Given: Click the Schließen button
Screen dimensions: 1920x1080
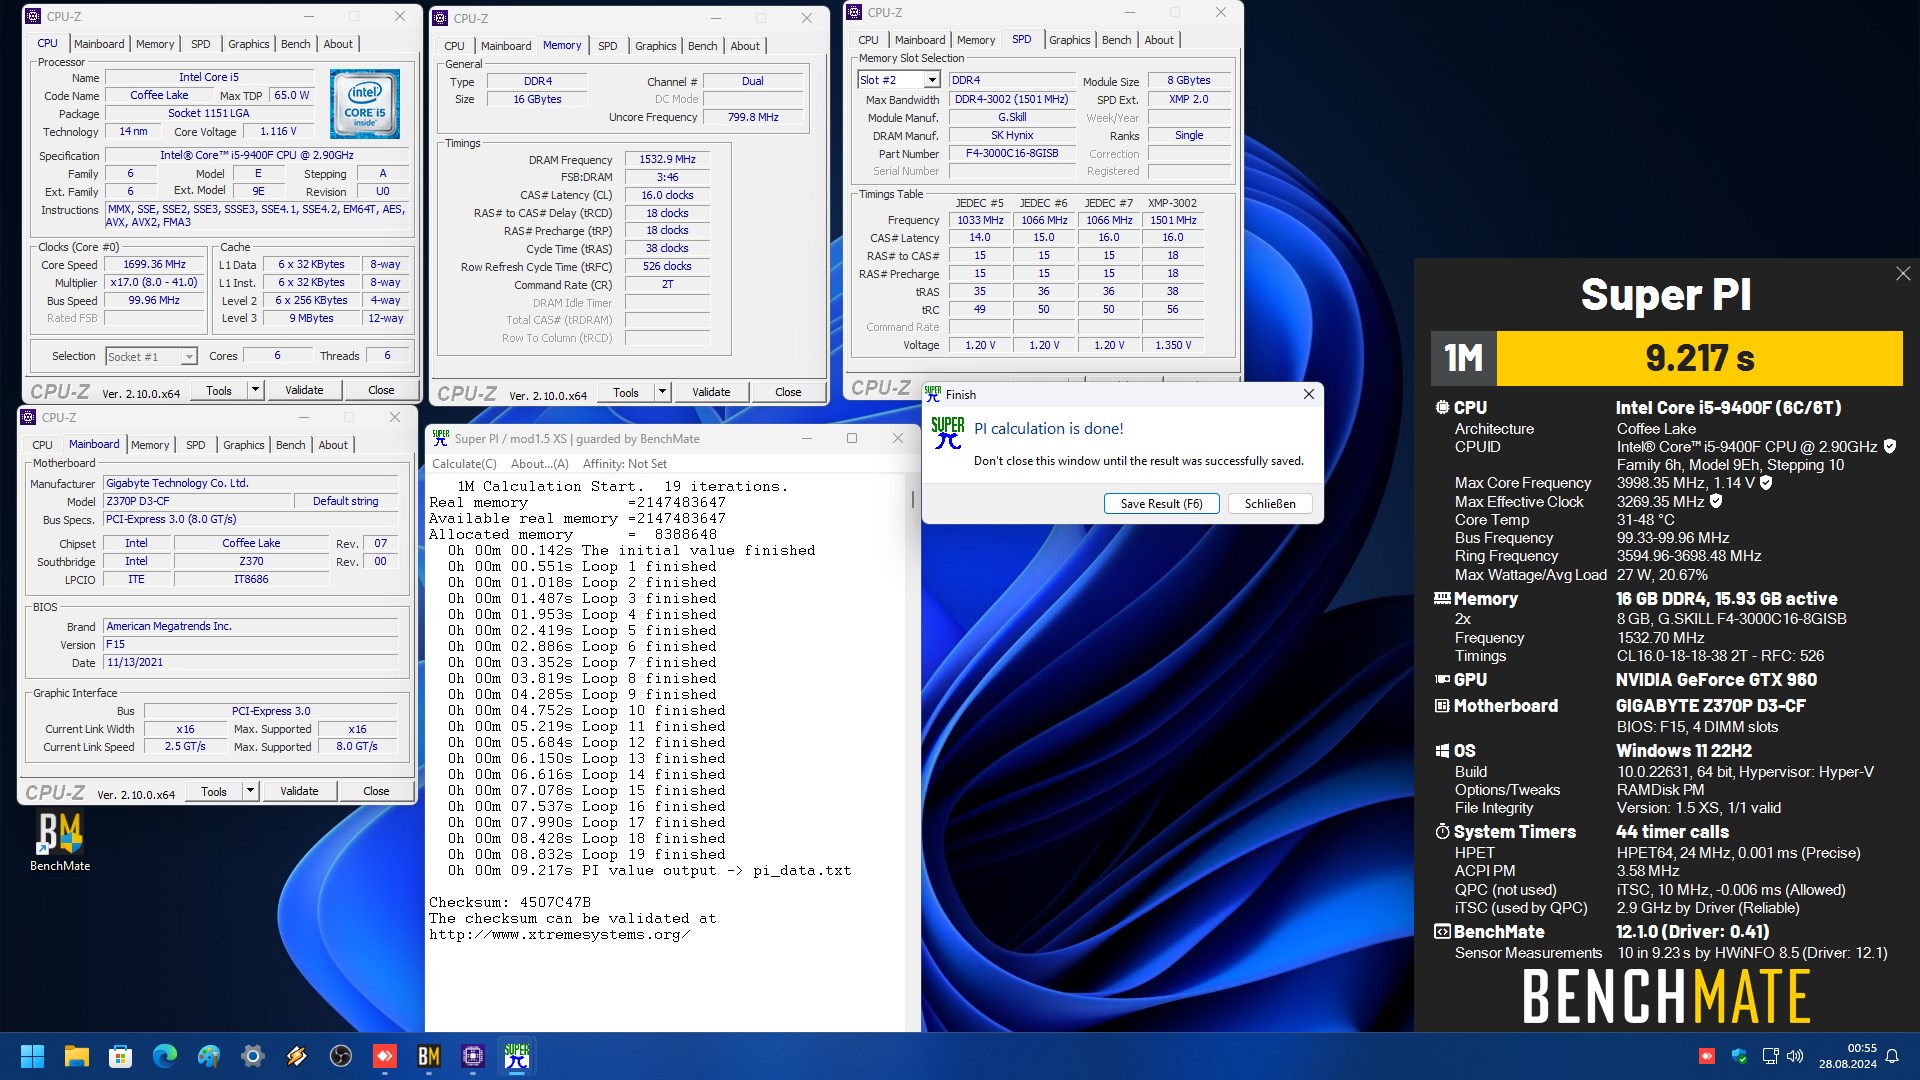Looking at the screenshot, I should (1270, 504).
